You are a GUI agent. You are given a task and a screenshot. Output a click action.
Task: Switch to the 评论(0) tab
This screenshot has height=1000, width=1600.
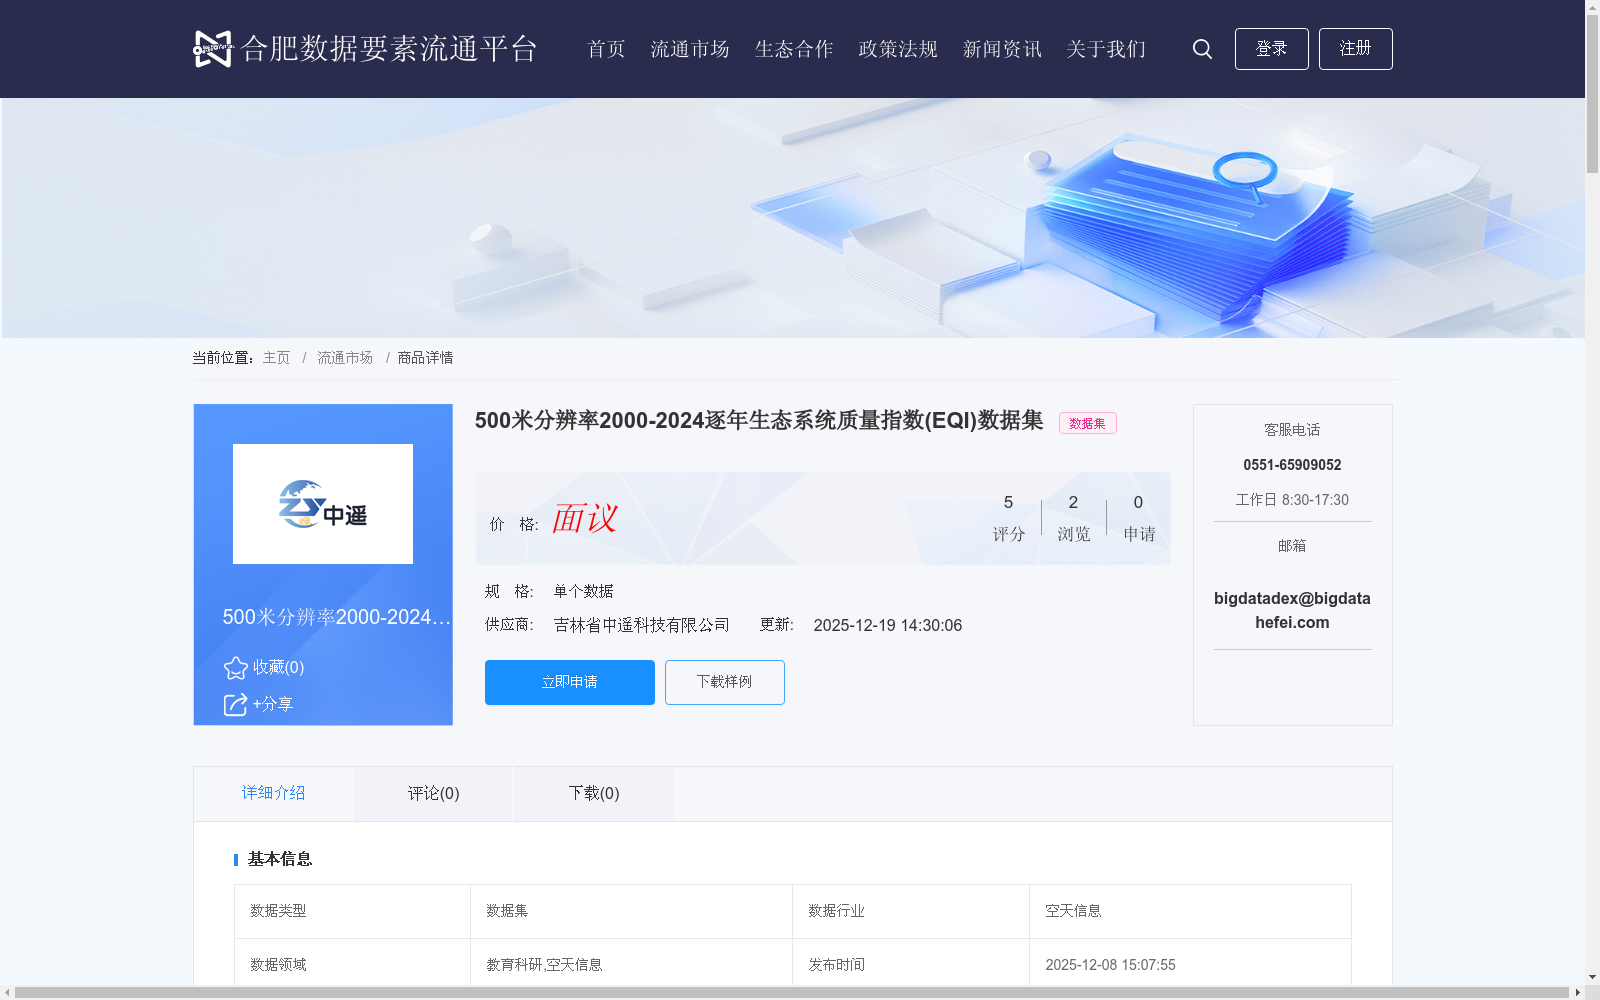pyautogui.click(x=432, y=793)
